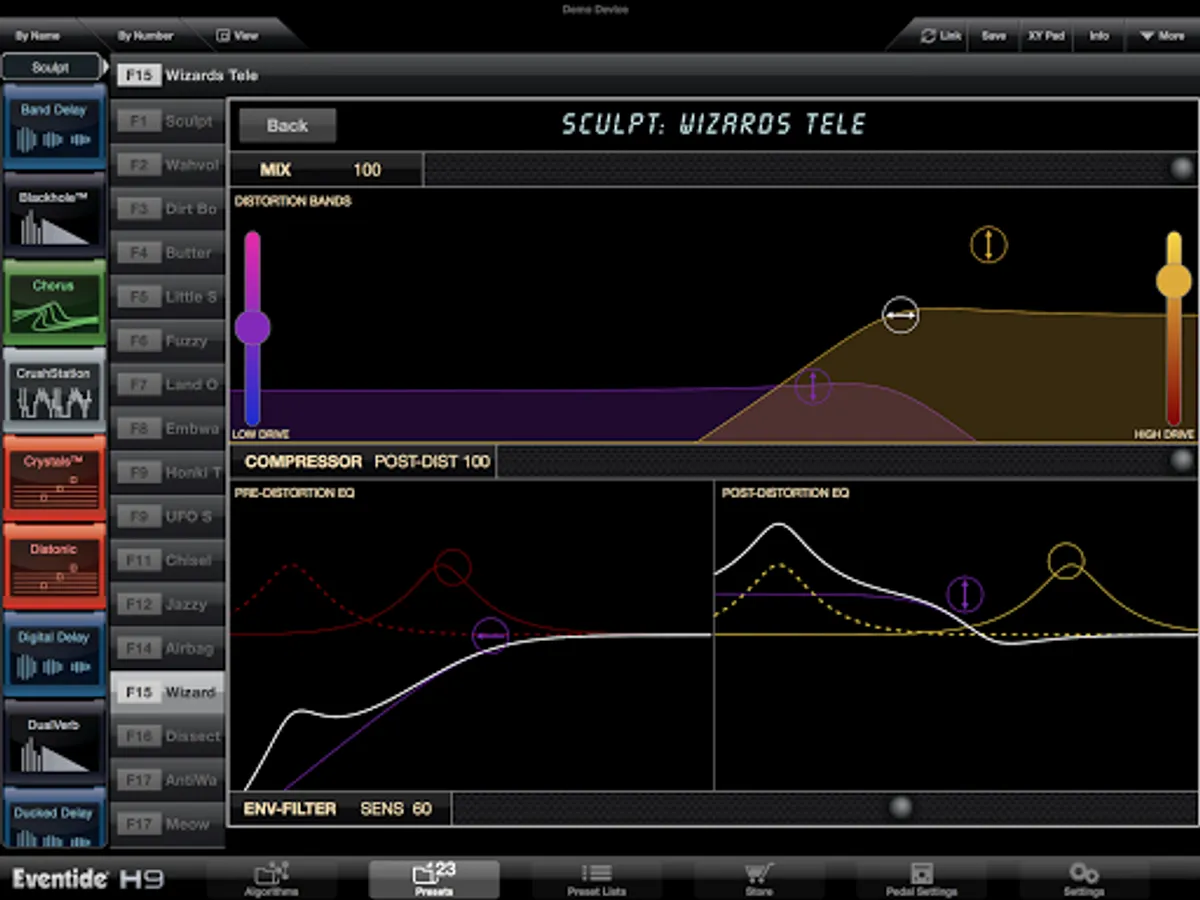1200x900 pixels.
Task: Click the purple Low Drive slider knob
Action: [x=252, y=327]
